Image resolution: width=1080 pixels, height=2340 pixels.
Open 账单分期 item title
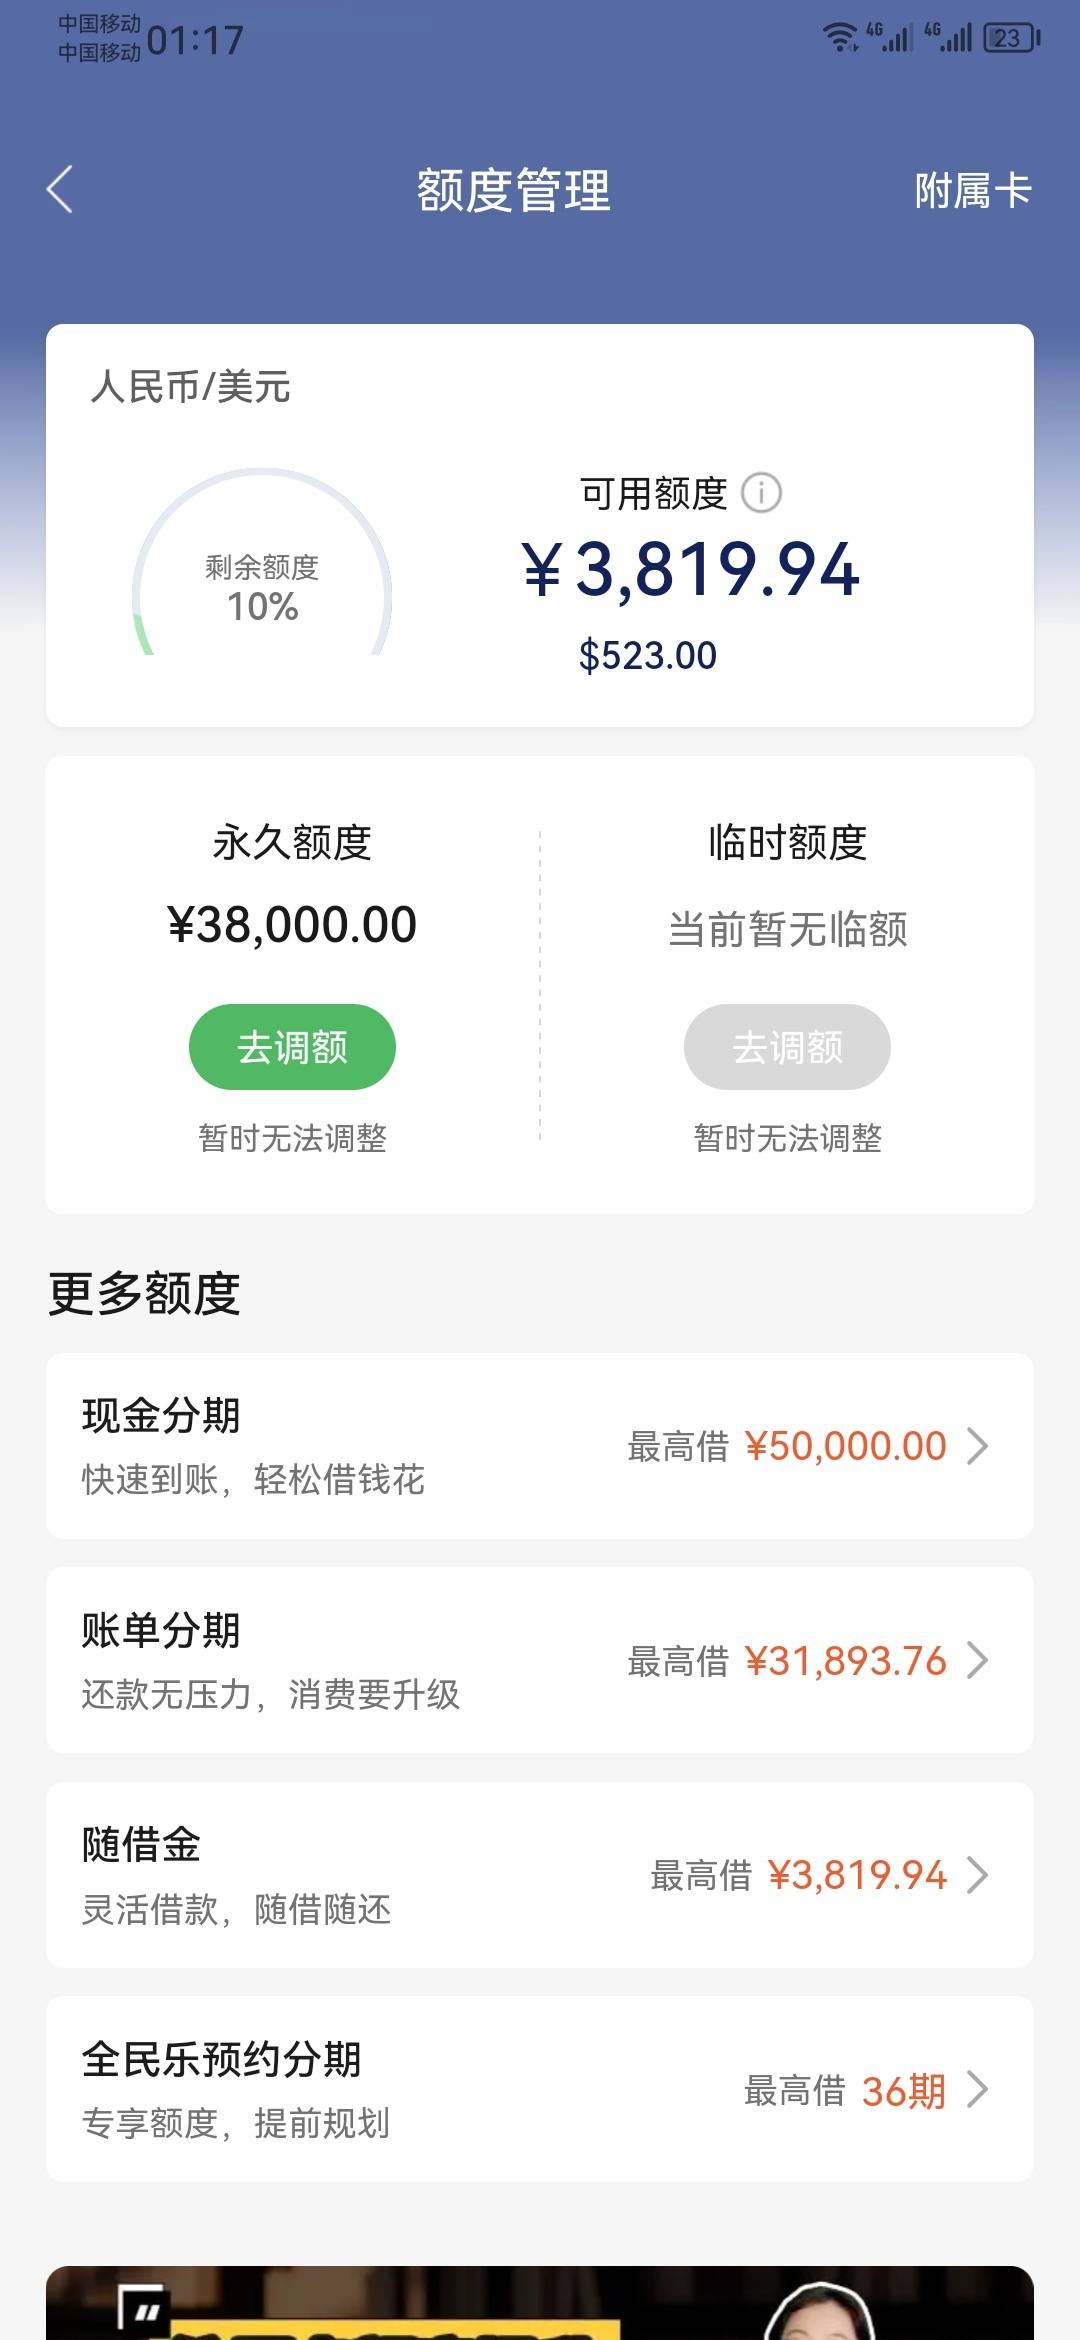click(161, 1630)
